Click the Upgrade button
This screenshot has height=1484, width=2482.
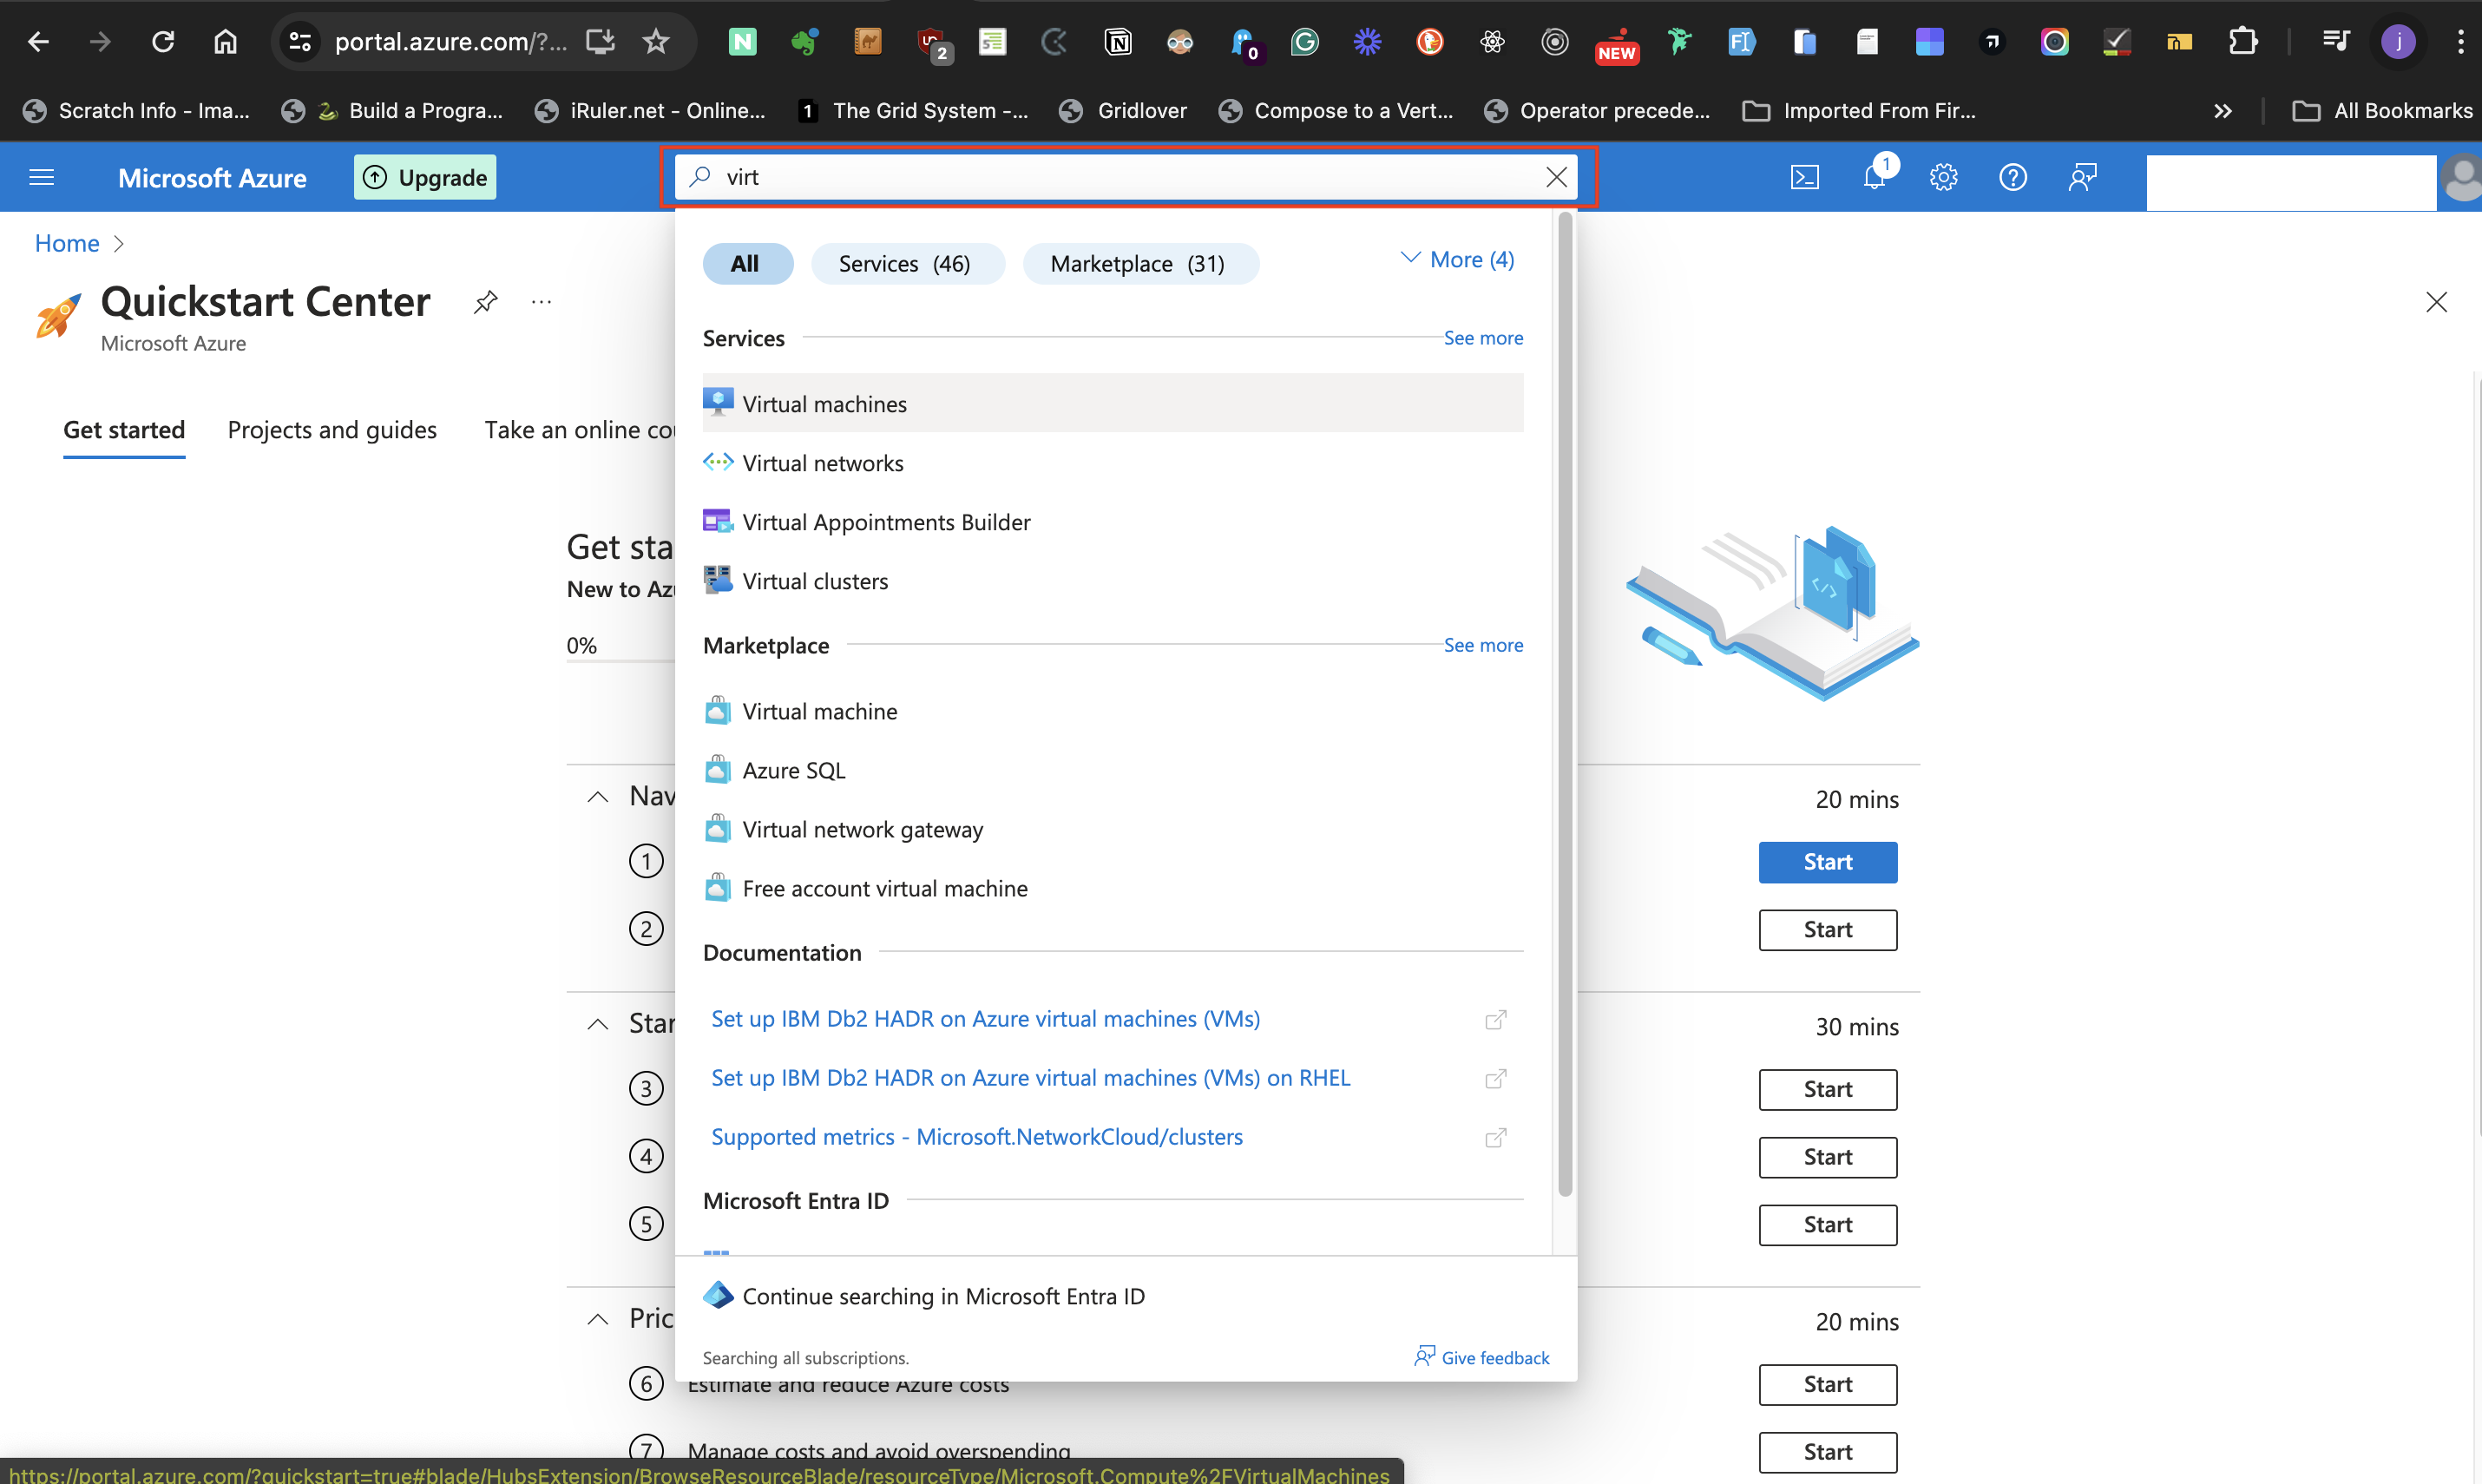pyautogui.click(x=424, y=177)
